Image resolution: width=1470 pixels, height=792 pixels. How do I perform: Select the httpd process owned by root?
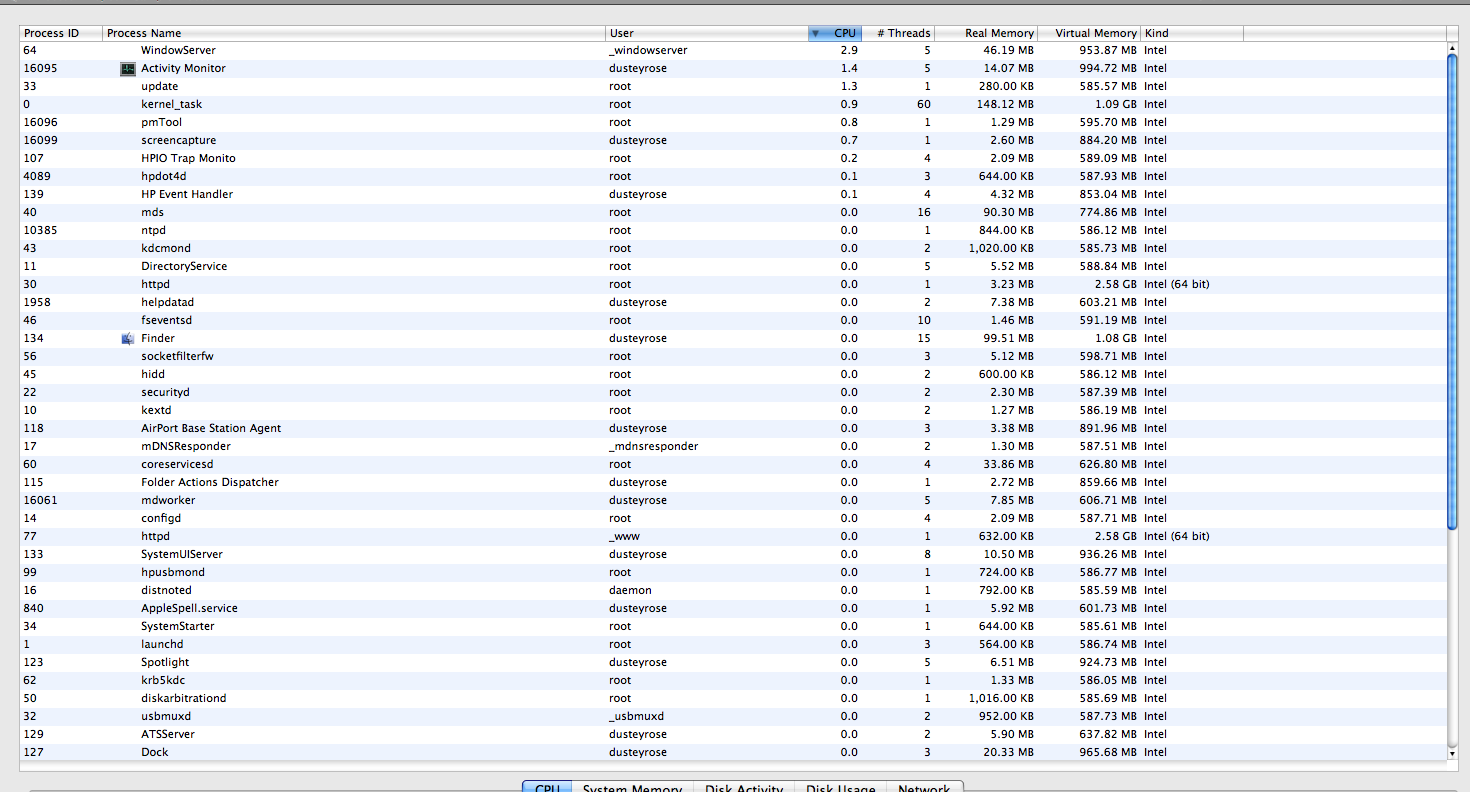[x=733, y=284]
